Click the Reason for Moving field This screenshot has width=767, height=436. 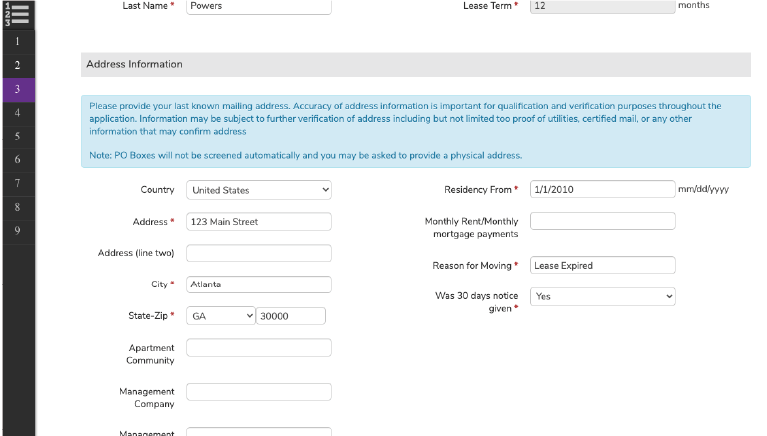603,265
